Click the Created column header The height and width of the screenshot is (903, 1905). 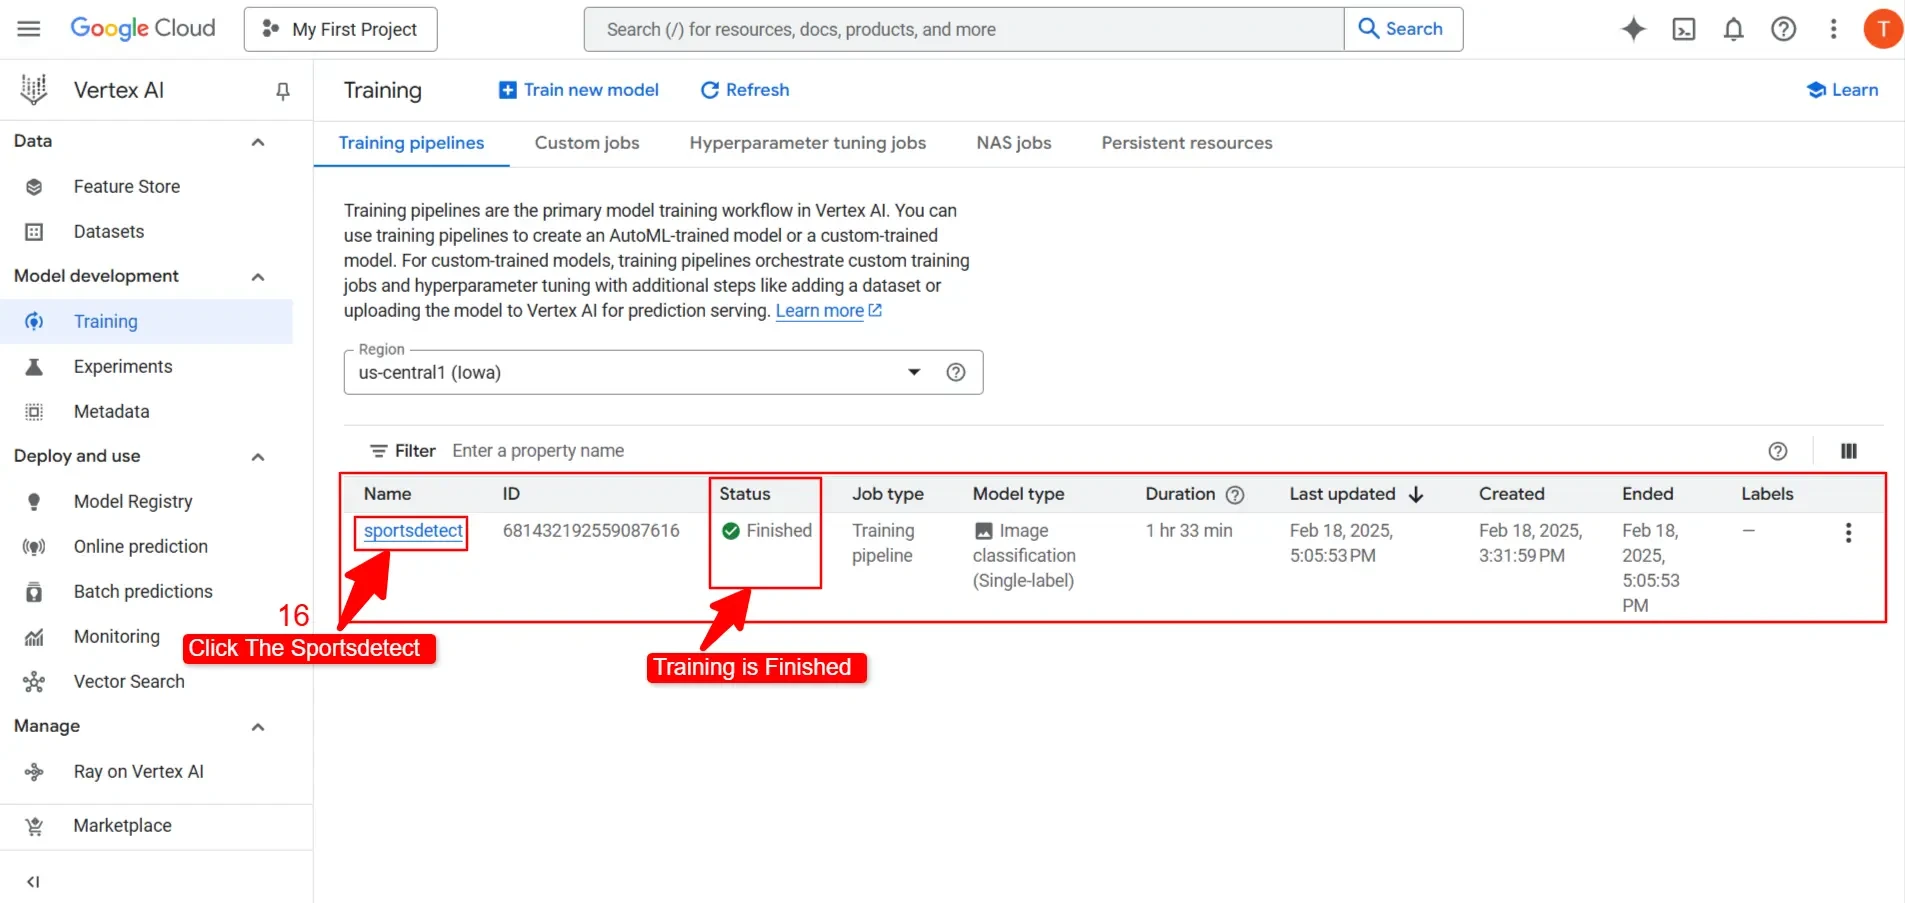[x=1512, y=494]
